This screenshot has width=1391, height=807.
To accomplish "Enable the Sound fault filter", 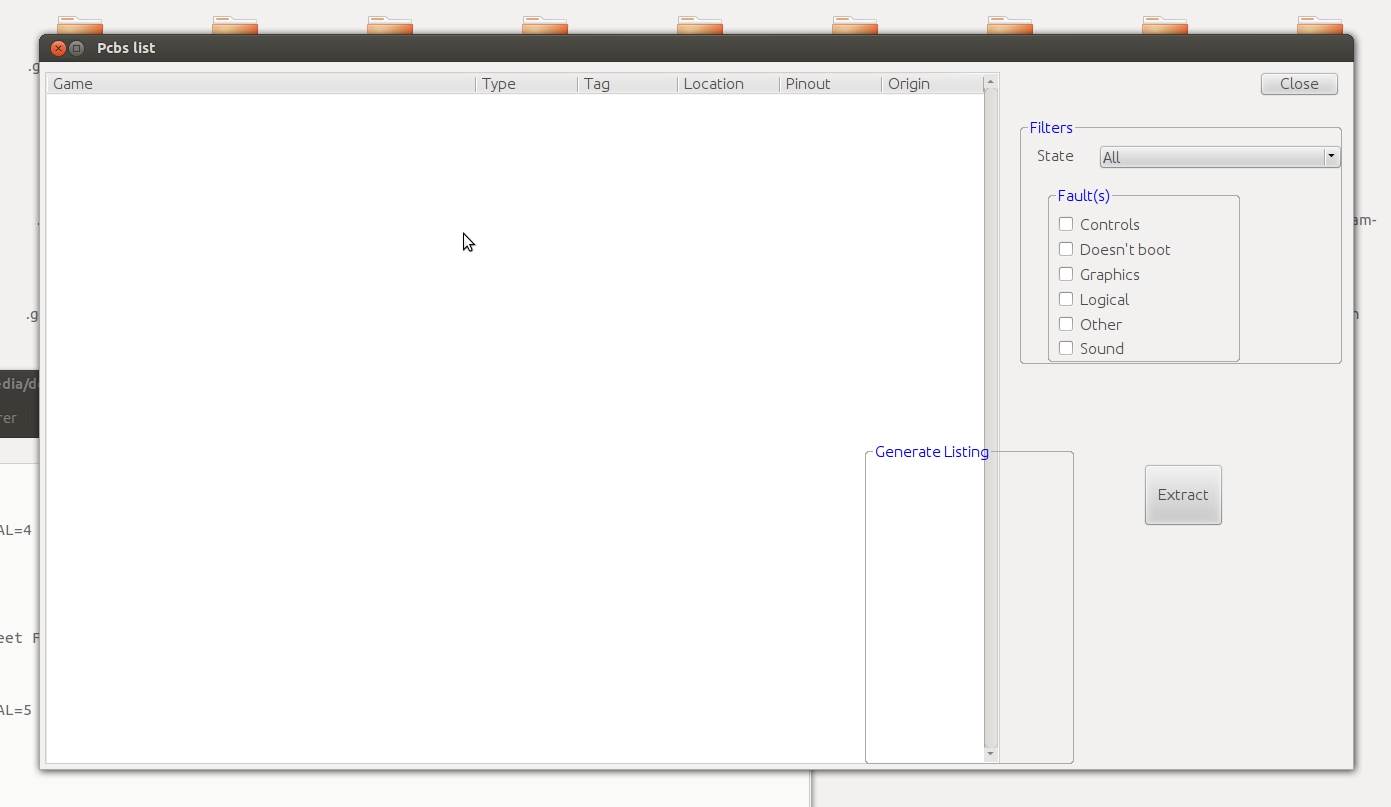I will point(1066,348).
